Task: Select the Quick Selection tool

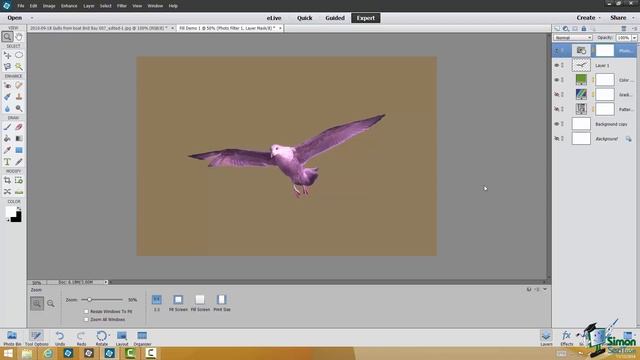Action: click(x=19, y=67)
